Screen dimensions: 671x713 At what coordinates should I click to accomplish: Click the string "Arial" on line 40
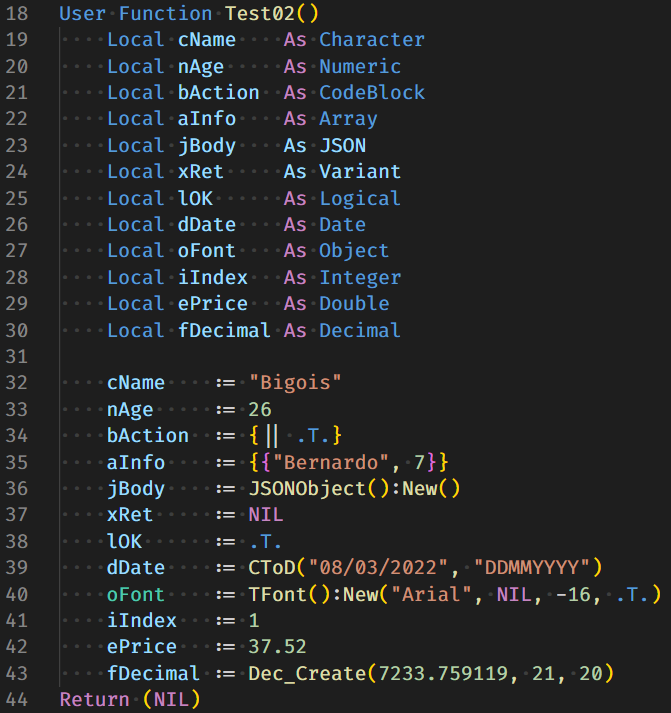(x=431, y=594)
